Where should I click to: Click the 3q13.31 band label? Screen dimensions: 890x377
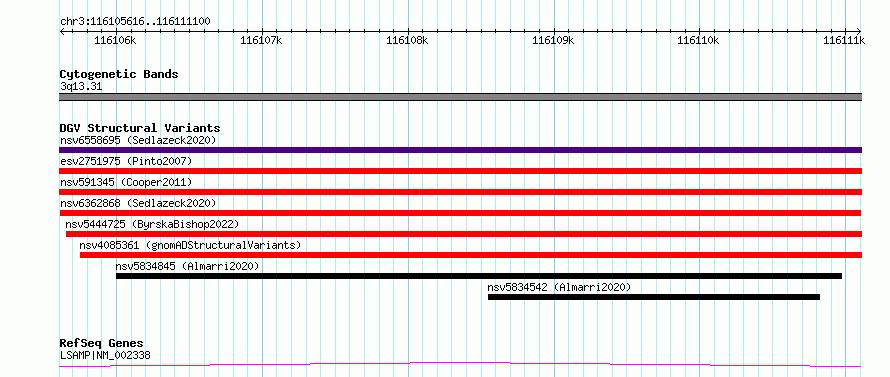[81, 87]
